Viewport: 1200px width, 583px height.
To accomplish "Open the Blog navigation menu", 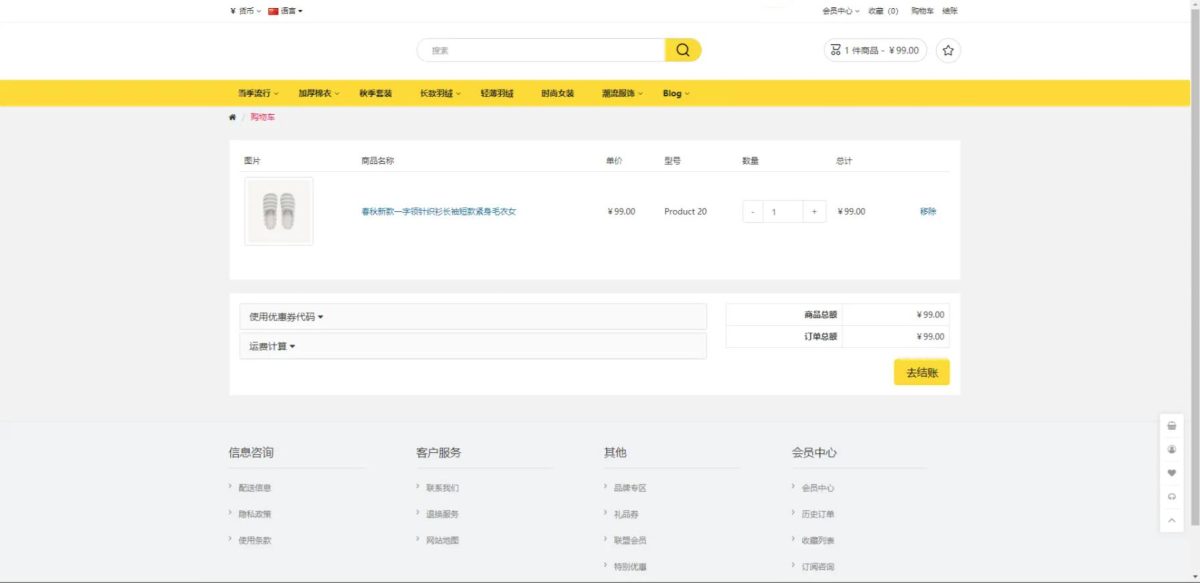I will point(676,93).
